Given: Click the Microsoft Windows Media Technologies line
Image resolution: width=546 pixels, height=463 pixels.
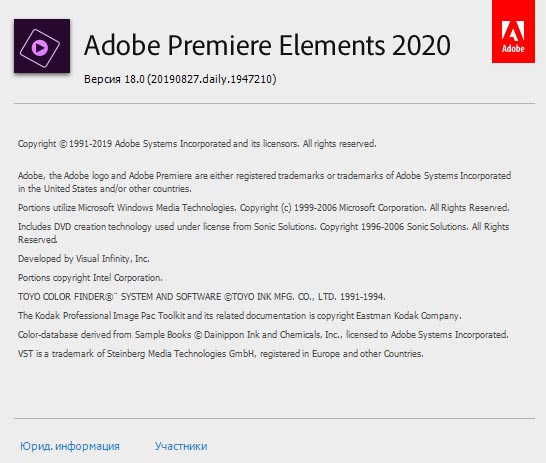Looking at the screenshot, I should coord(264,208).
